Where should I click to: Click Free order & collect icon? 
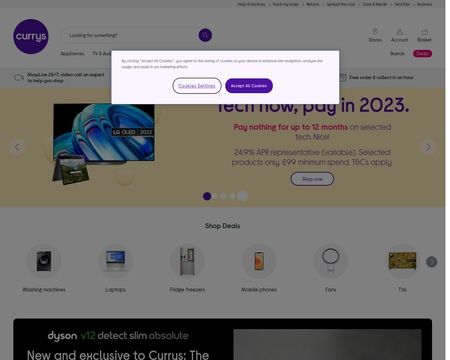pyautogui.click(x=343, y=78)
